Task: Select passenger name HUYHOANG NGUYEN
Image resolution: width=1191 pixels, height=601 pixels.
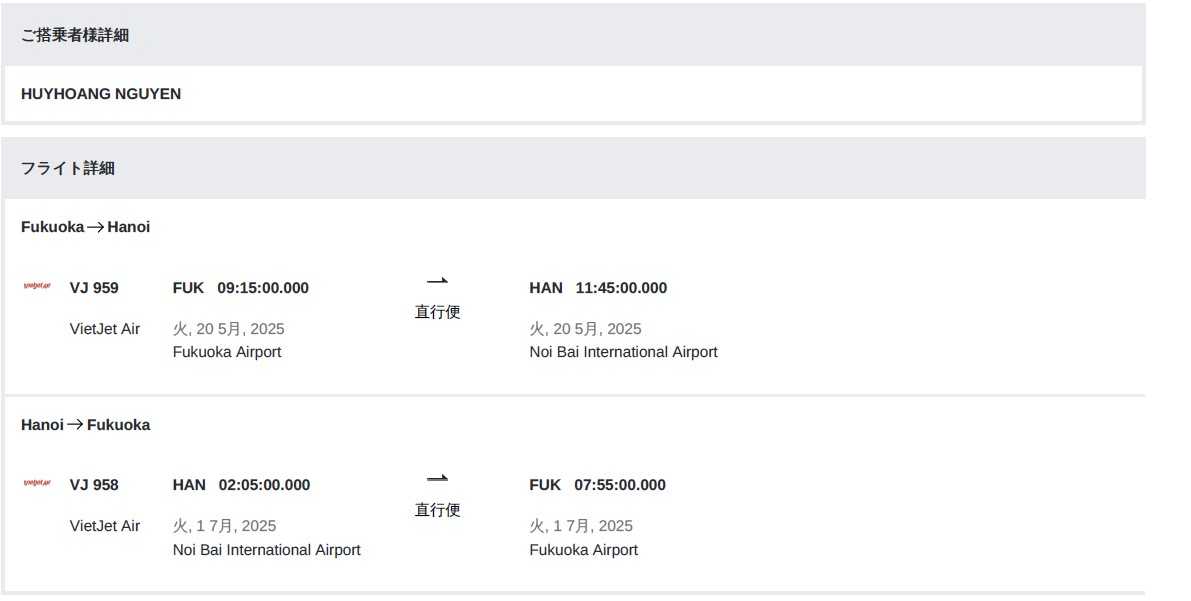Action: point(101,94)
